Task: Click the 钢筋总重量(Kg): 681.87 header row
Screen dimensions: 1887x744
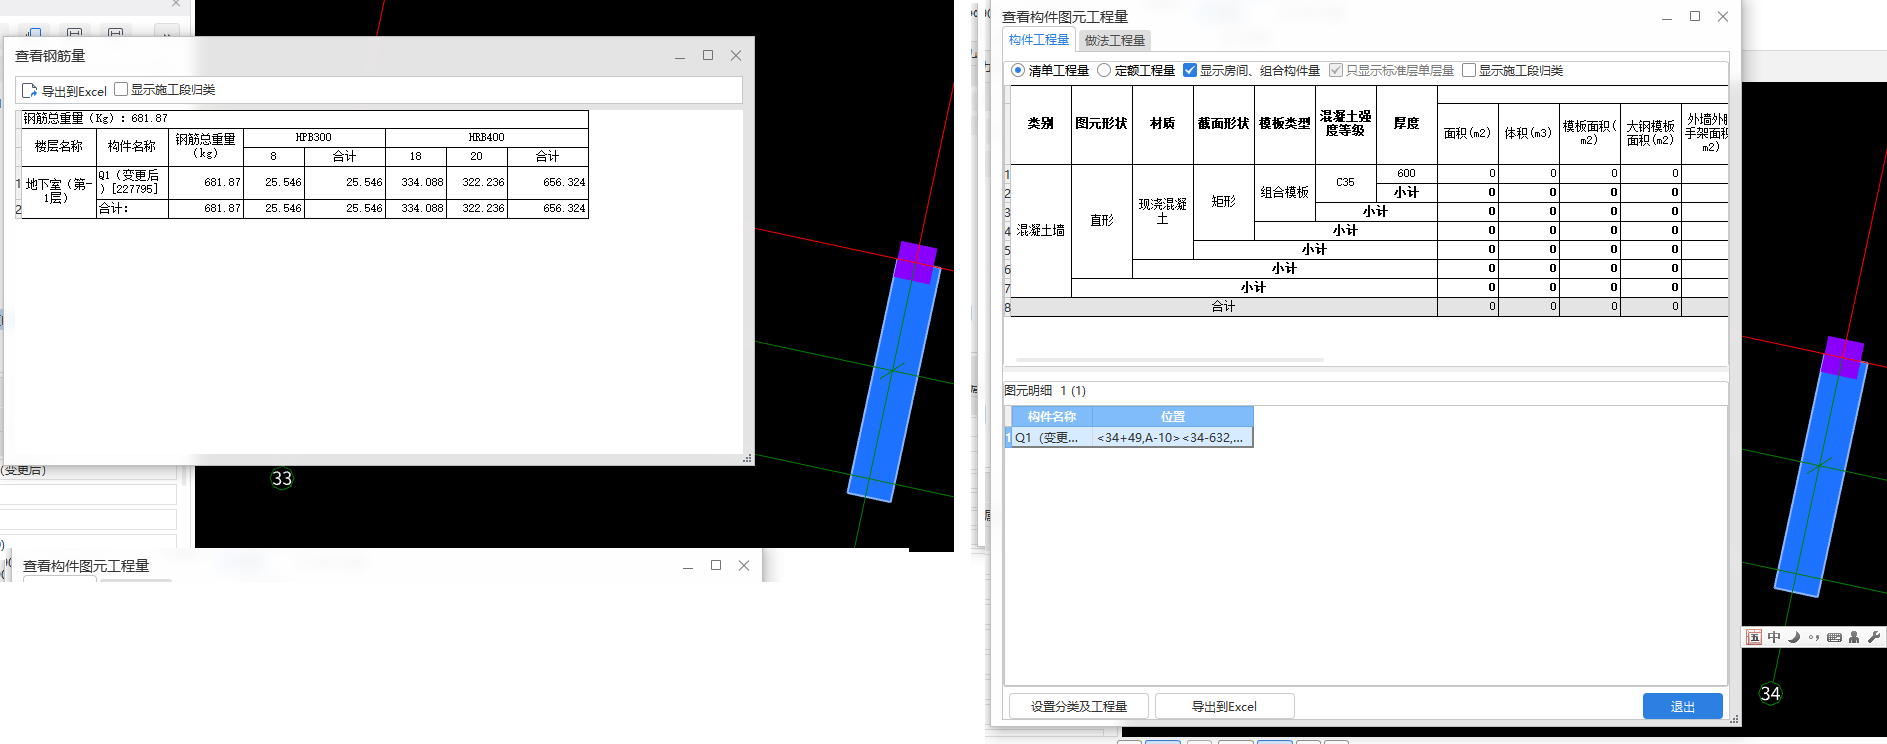Action: (304, 119)
